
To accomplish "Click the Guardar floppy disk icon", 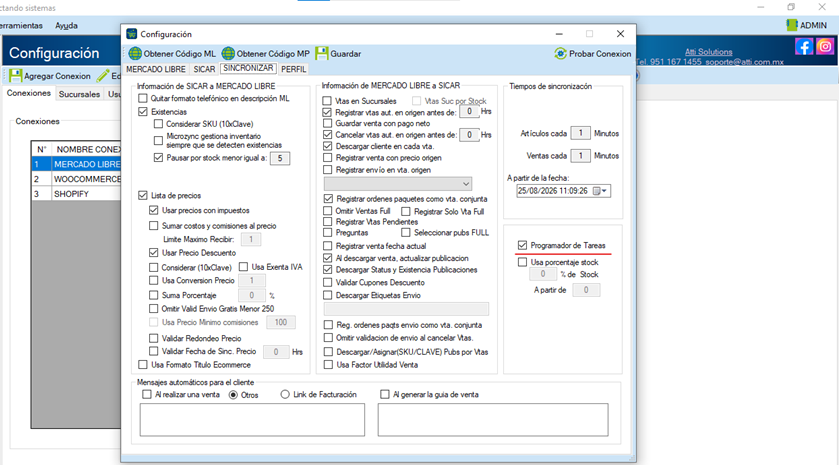I will coord(322,54).
